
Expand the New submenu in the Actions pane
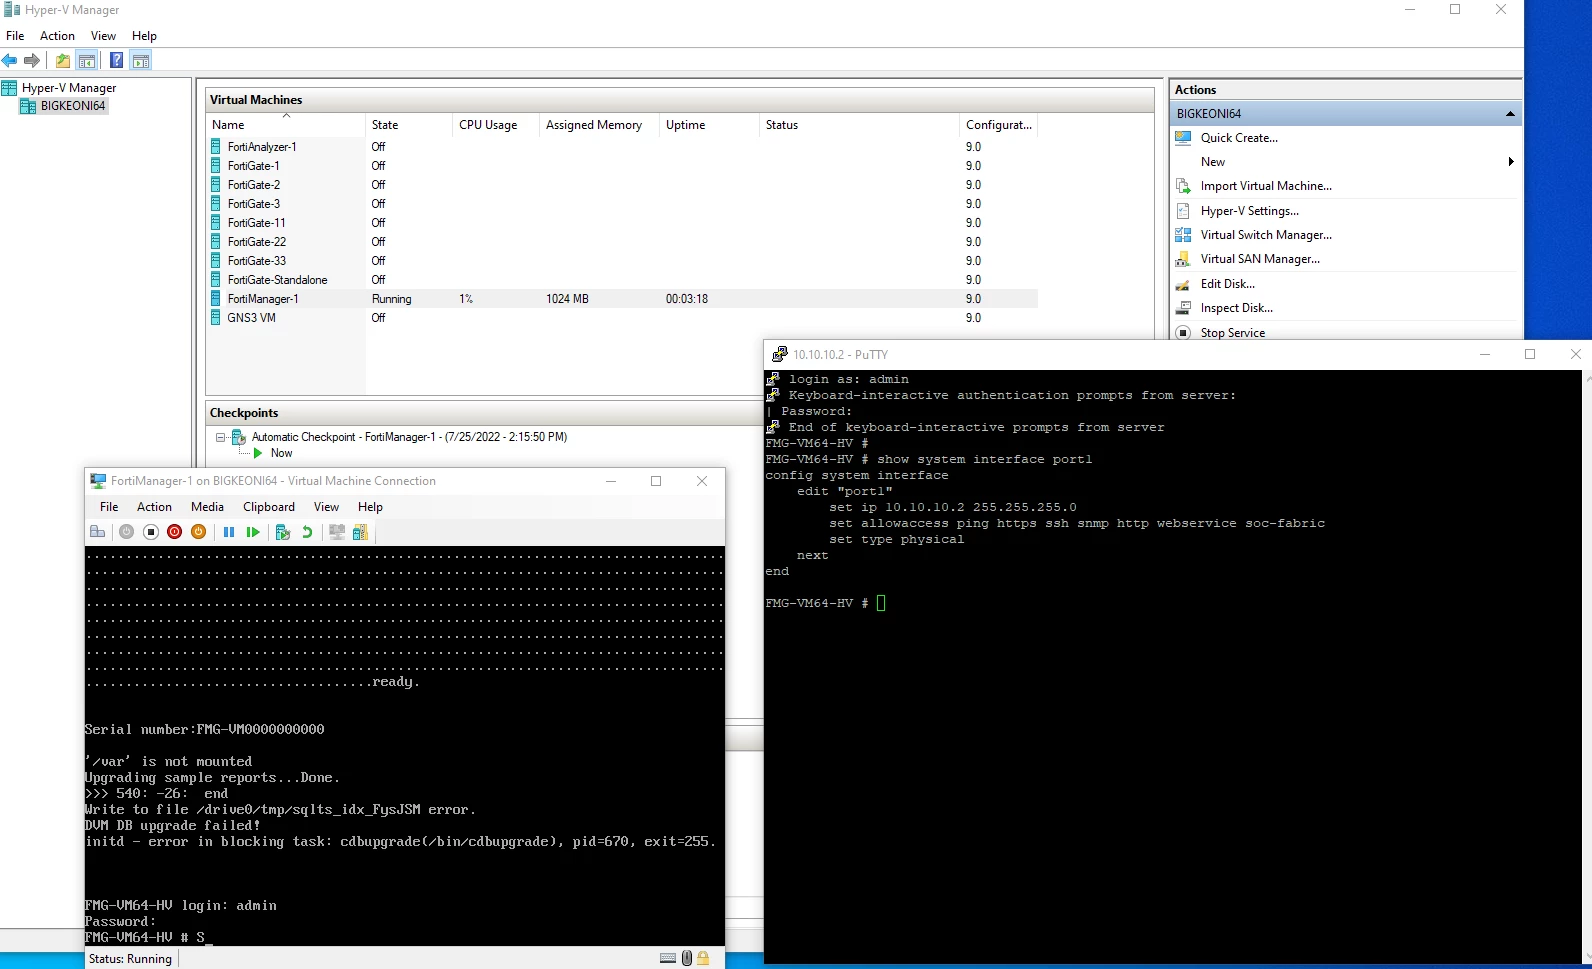(x=1510, y=162)
